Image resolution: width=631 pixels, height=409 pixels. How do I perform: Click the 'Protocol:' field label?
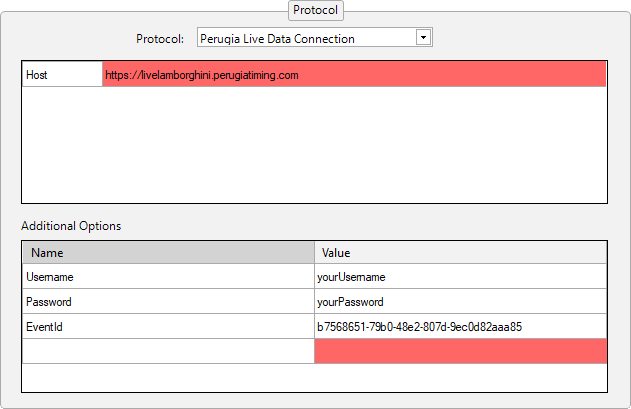pos(160,38)
